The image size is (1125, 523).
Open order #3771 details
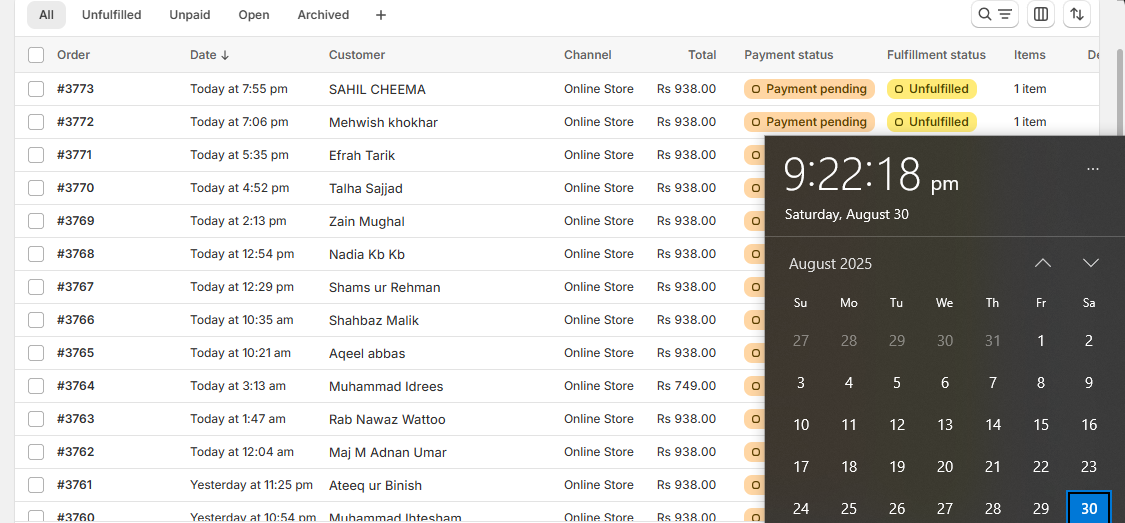point(75,155)
